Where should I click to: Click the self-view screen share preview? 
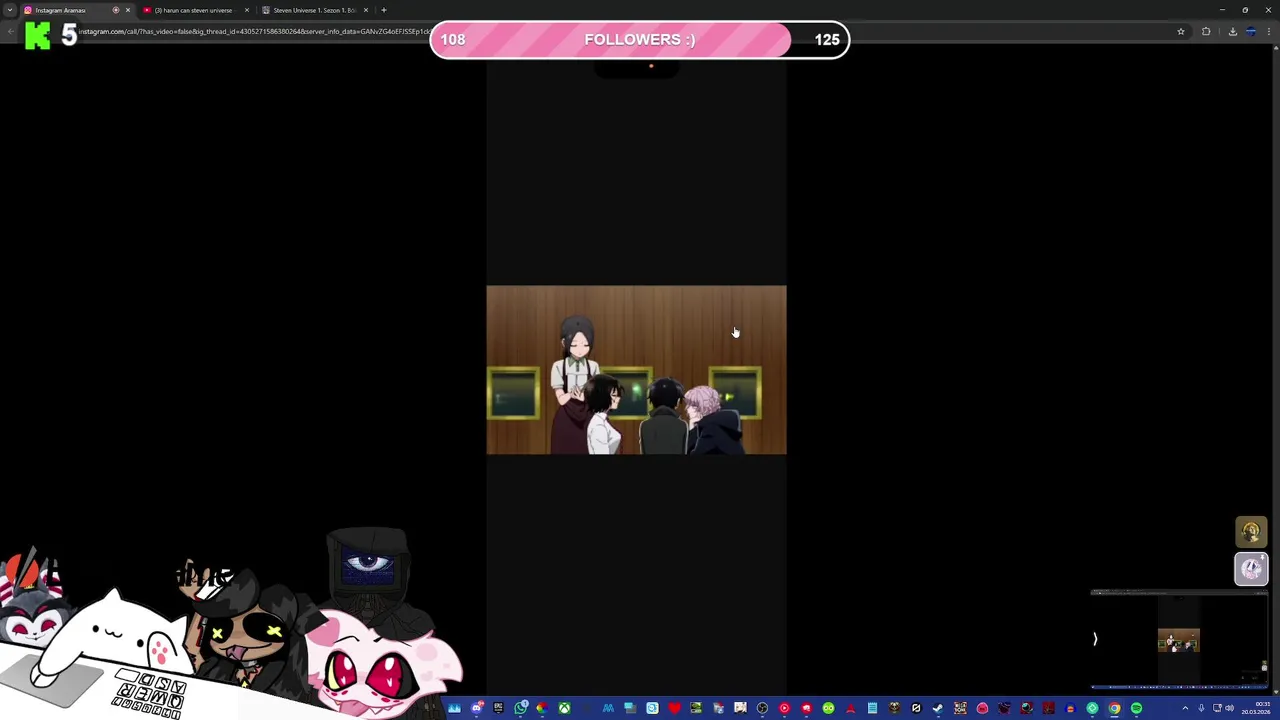pos(1180,640)
